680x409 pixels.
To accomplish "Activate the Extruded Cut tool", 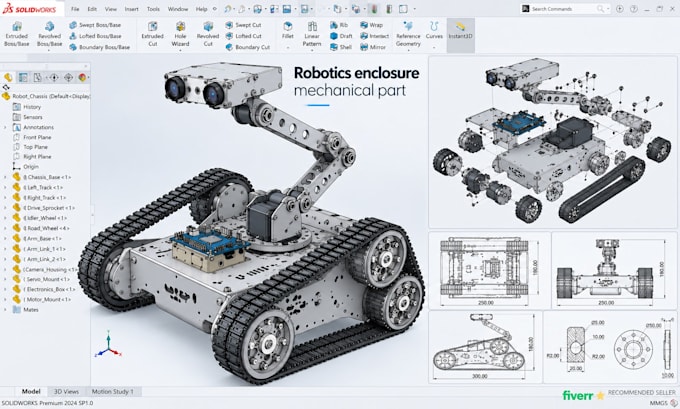I will click(x=152, y=33).
